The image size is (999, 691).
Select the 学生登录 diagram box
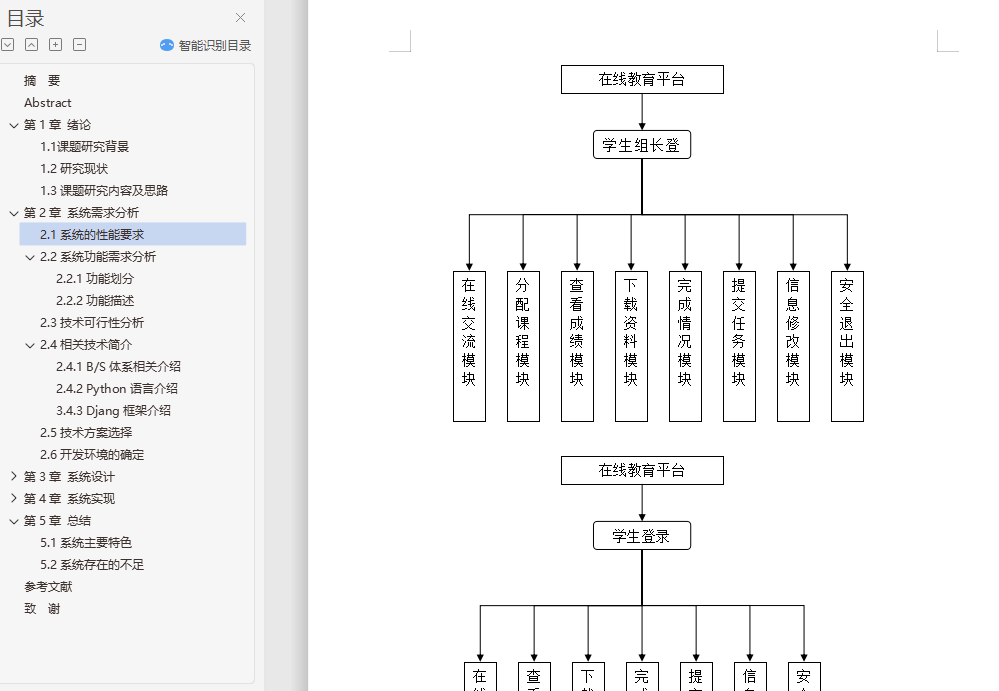pos(642,536)
